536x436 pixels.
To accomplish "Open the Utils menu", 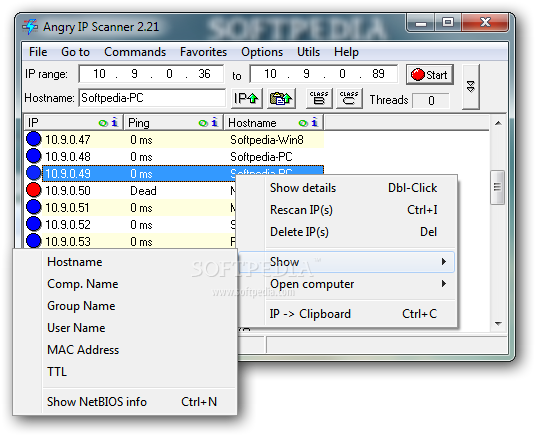I will [308, 52].
